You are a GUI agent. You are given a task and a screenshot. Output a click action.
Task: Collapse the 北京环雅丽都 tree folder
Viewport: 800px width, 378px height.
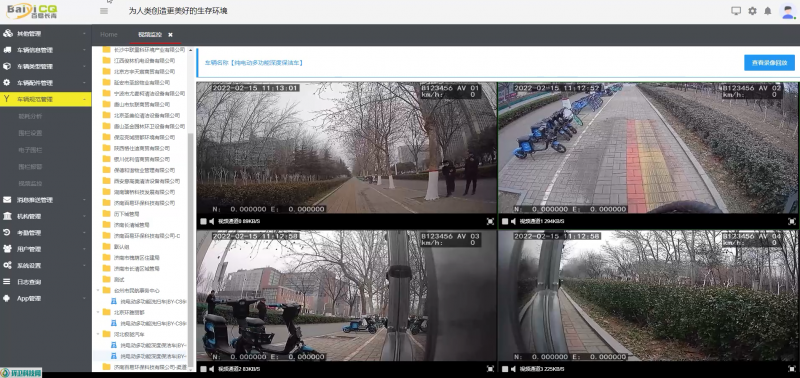98,312
